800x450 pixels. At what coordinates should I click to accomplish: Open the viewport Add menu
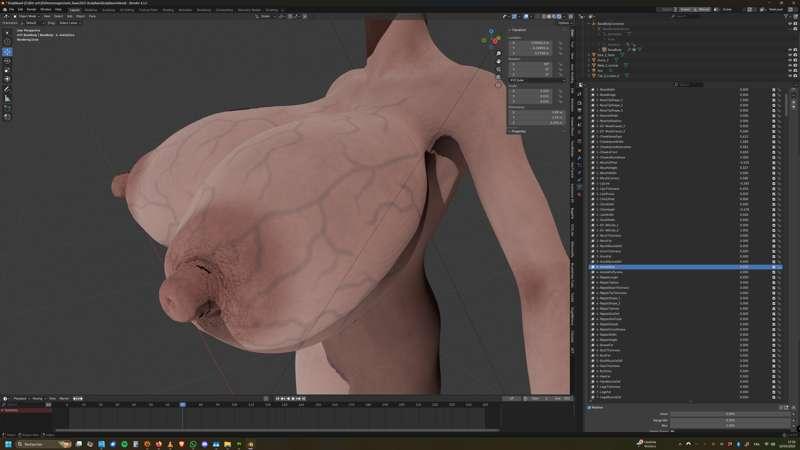[70, 16]
